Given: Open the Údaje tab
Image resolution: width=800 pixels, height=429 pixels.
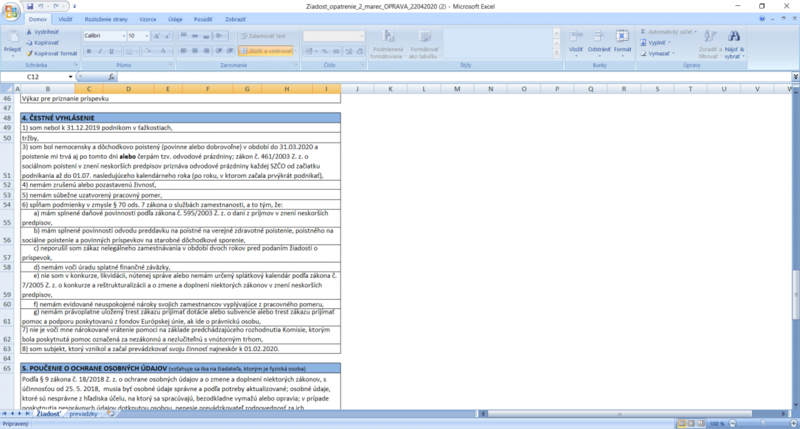Looking at the screenshot, I should point(175,19).
